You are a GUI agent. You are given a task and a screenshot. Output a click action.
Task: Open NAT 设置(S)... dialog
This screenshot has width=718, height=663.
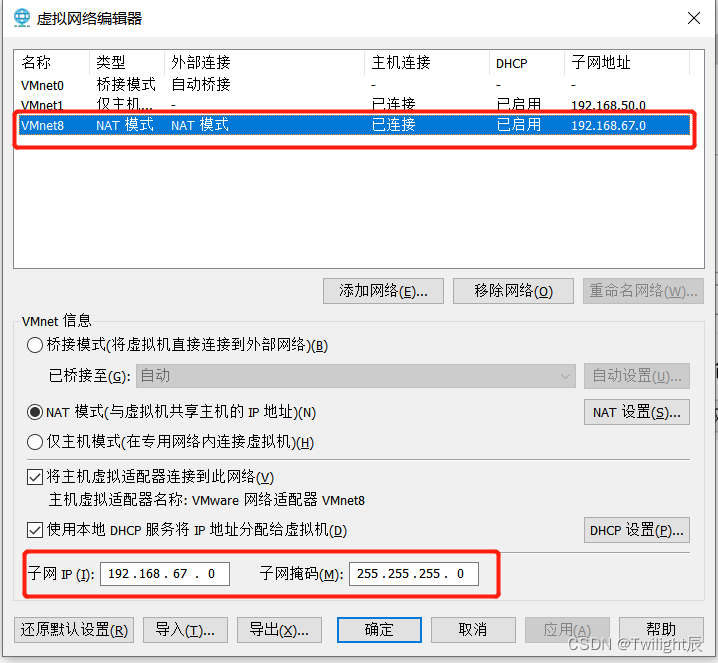point(636,412)
